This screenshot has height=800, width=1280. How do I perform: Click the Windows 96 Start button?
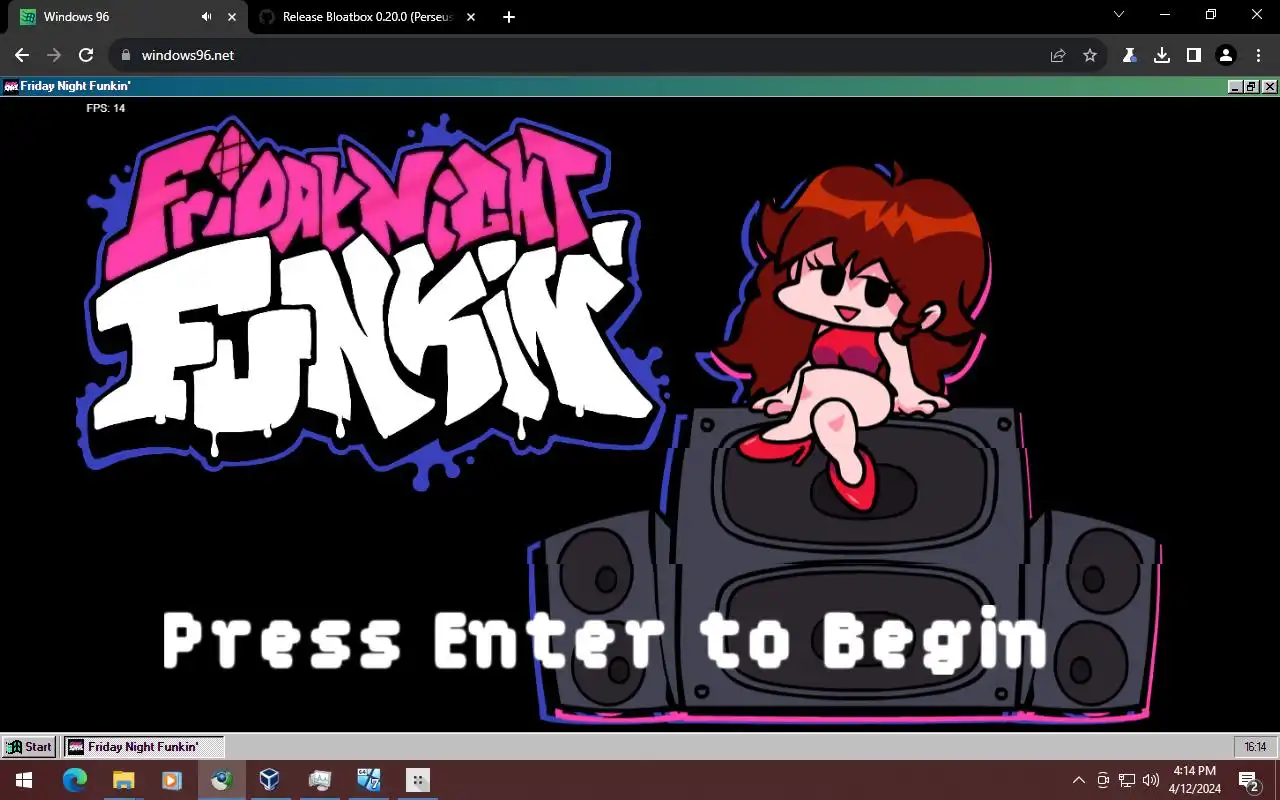[28, 747]
